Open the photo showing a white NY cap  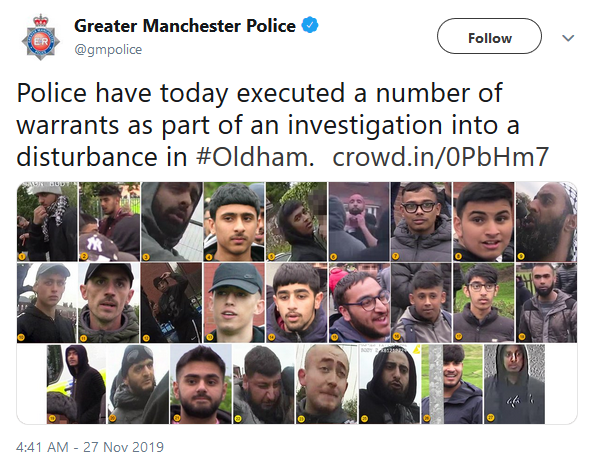click(x=109, y=221)
